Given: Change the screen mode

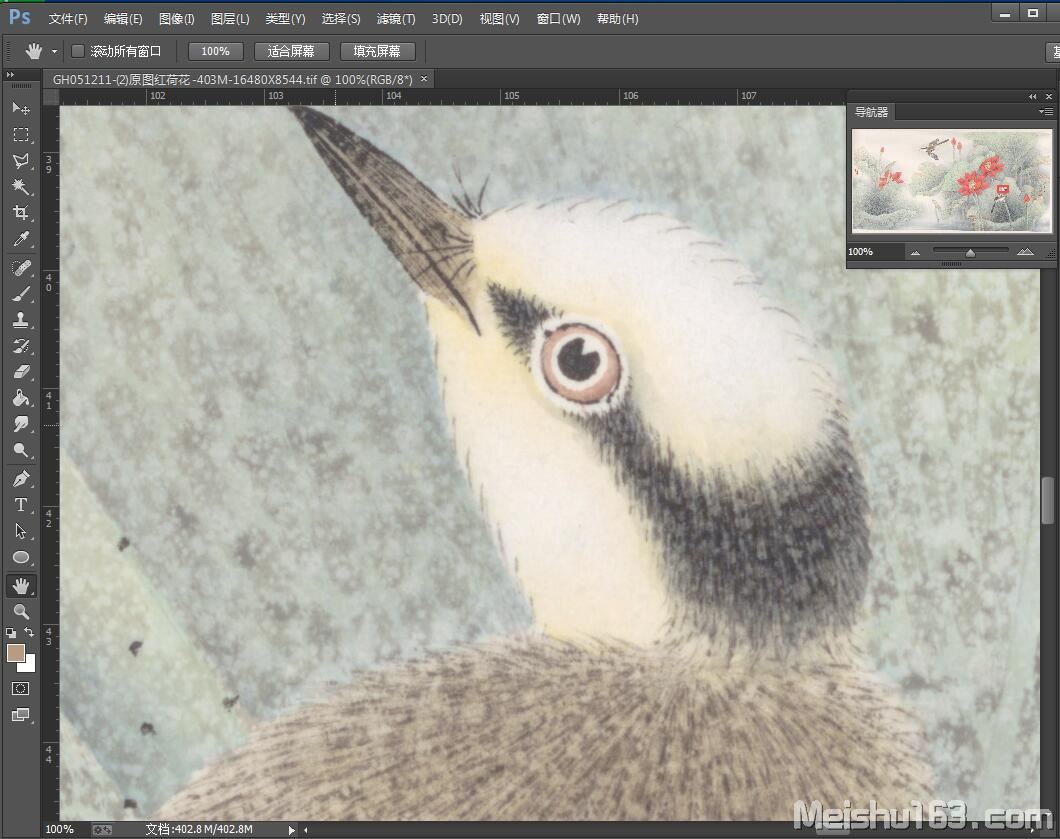Looking at the screenshot, I should [21, 715].
